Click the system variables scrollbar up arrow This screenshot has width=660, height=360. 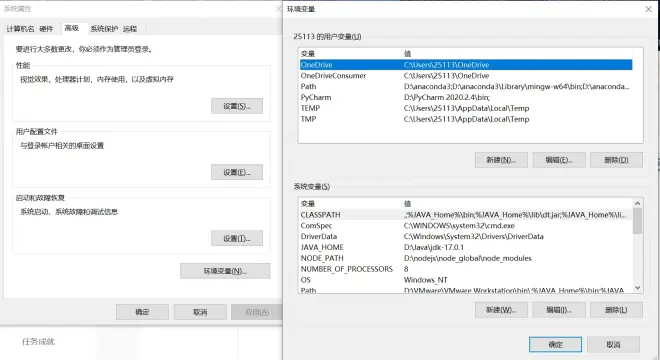637,203
